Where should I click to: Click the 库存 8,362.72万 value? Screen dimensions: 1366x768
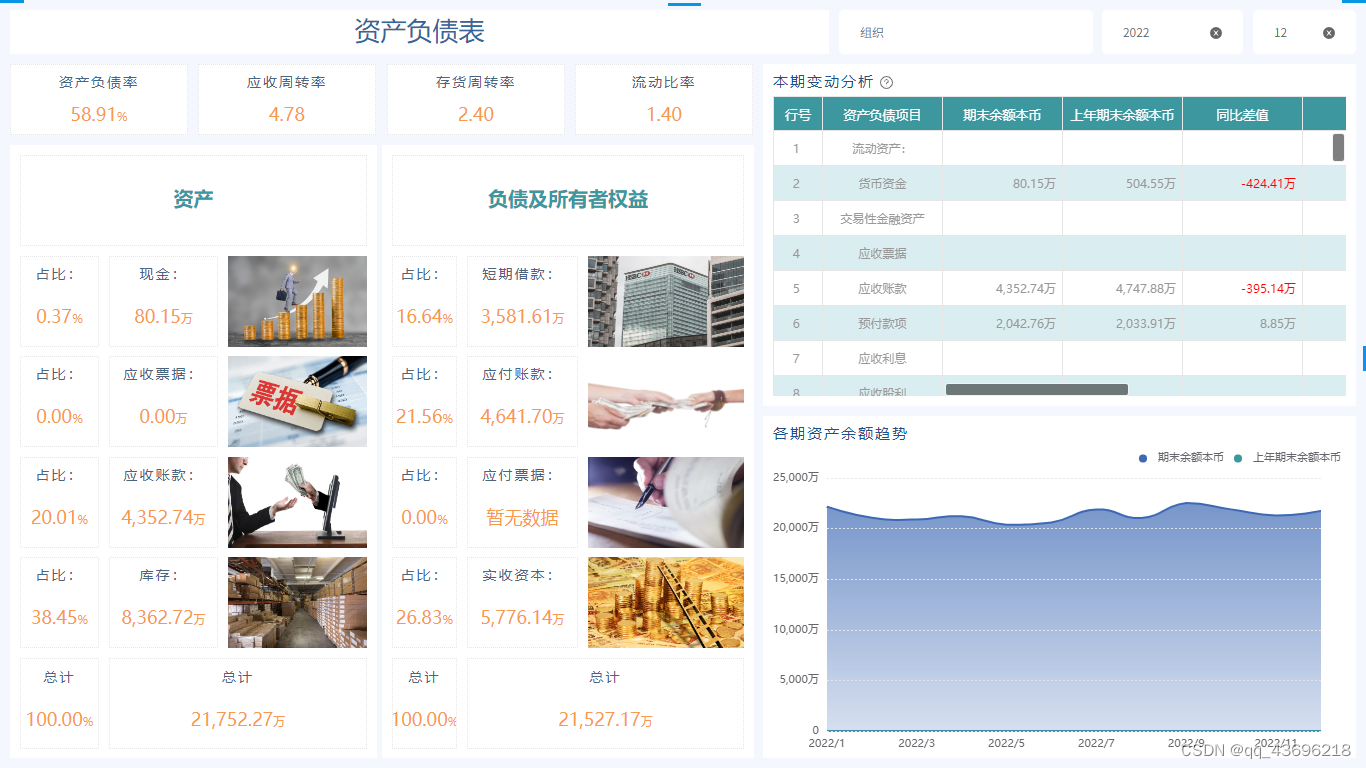click(163, 618)
